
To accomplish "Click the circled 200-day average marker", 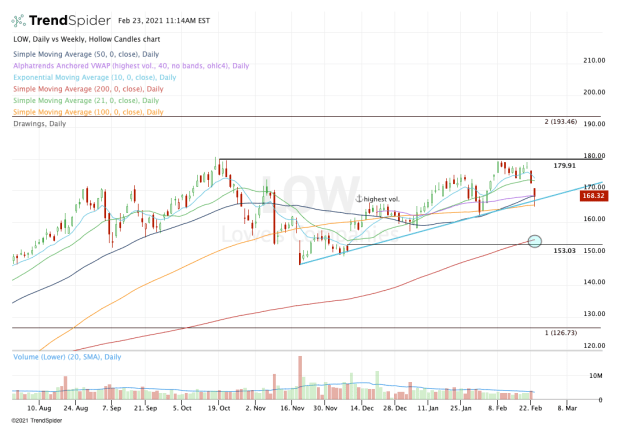I will click(x=535, y=241).
